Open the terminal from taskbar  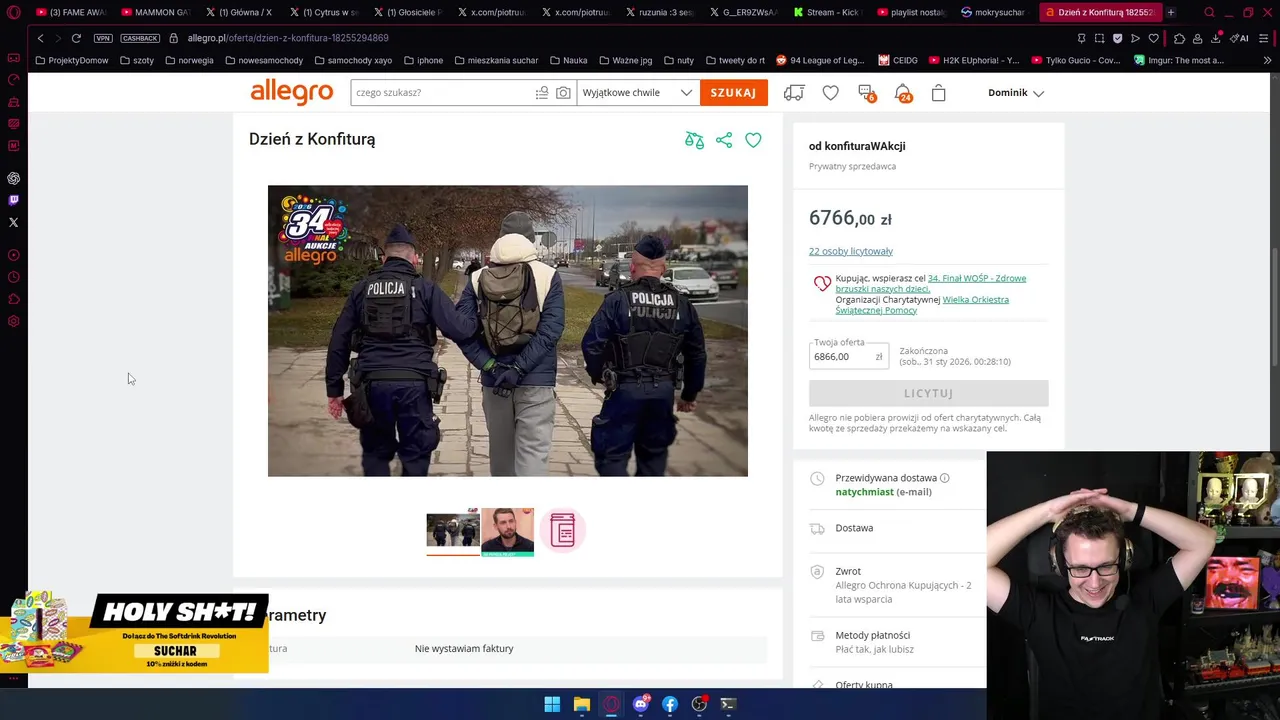[728, 704]
